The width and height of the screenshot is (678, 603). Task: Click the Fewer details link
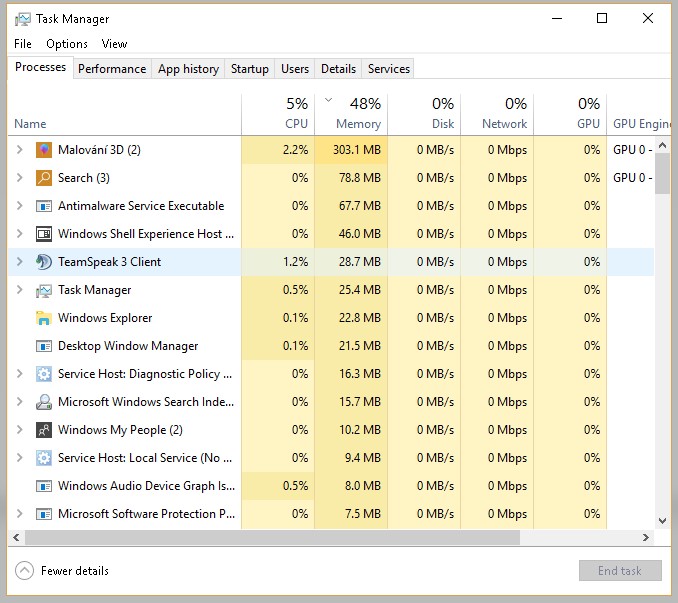tap(75, 571)
